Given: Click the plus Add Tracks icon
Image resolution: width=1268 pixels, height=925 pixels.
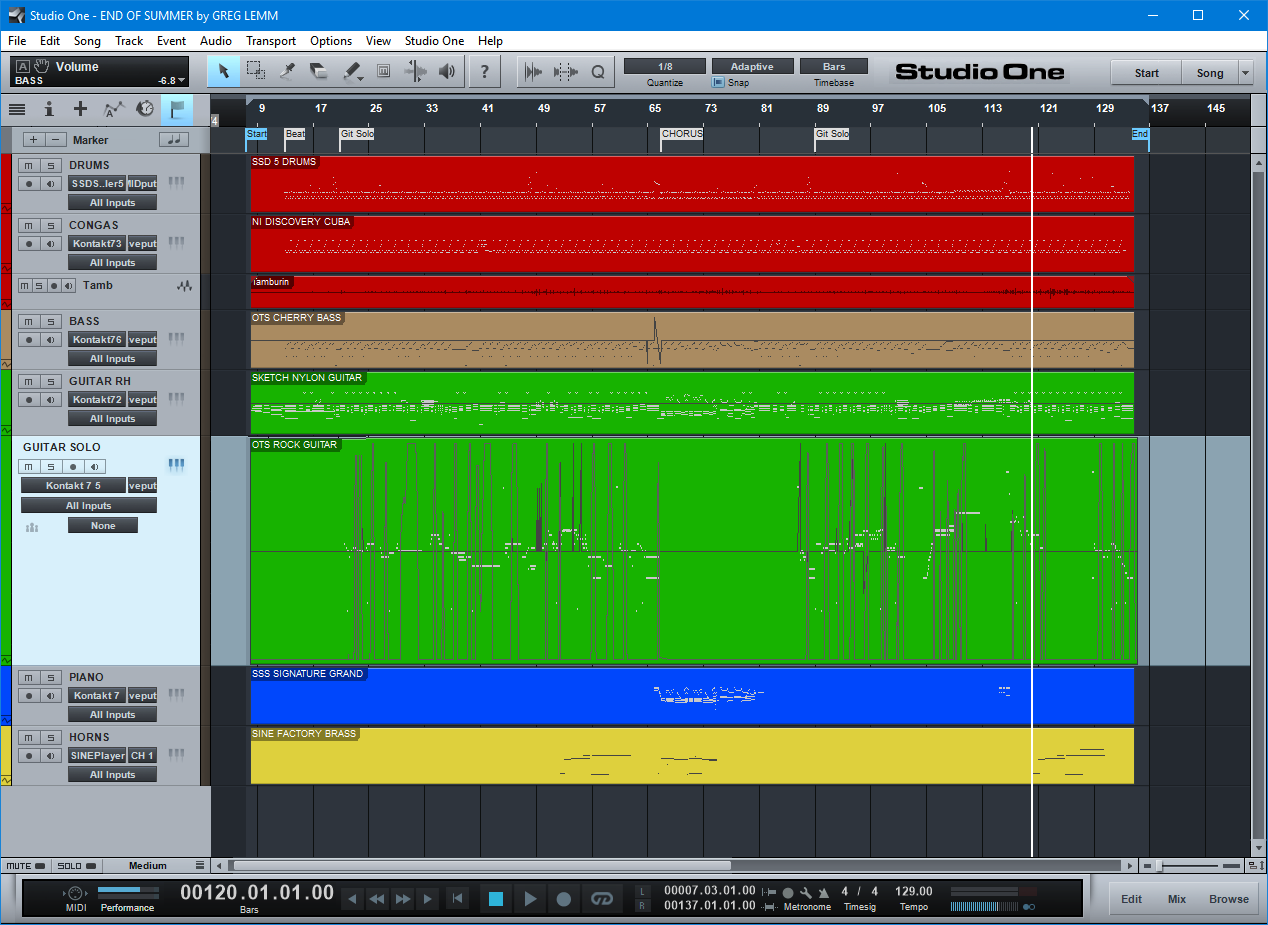Looking at the screenshot, I should [x=80, y=109].
